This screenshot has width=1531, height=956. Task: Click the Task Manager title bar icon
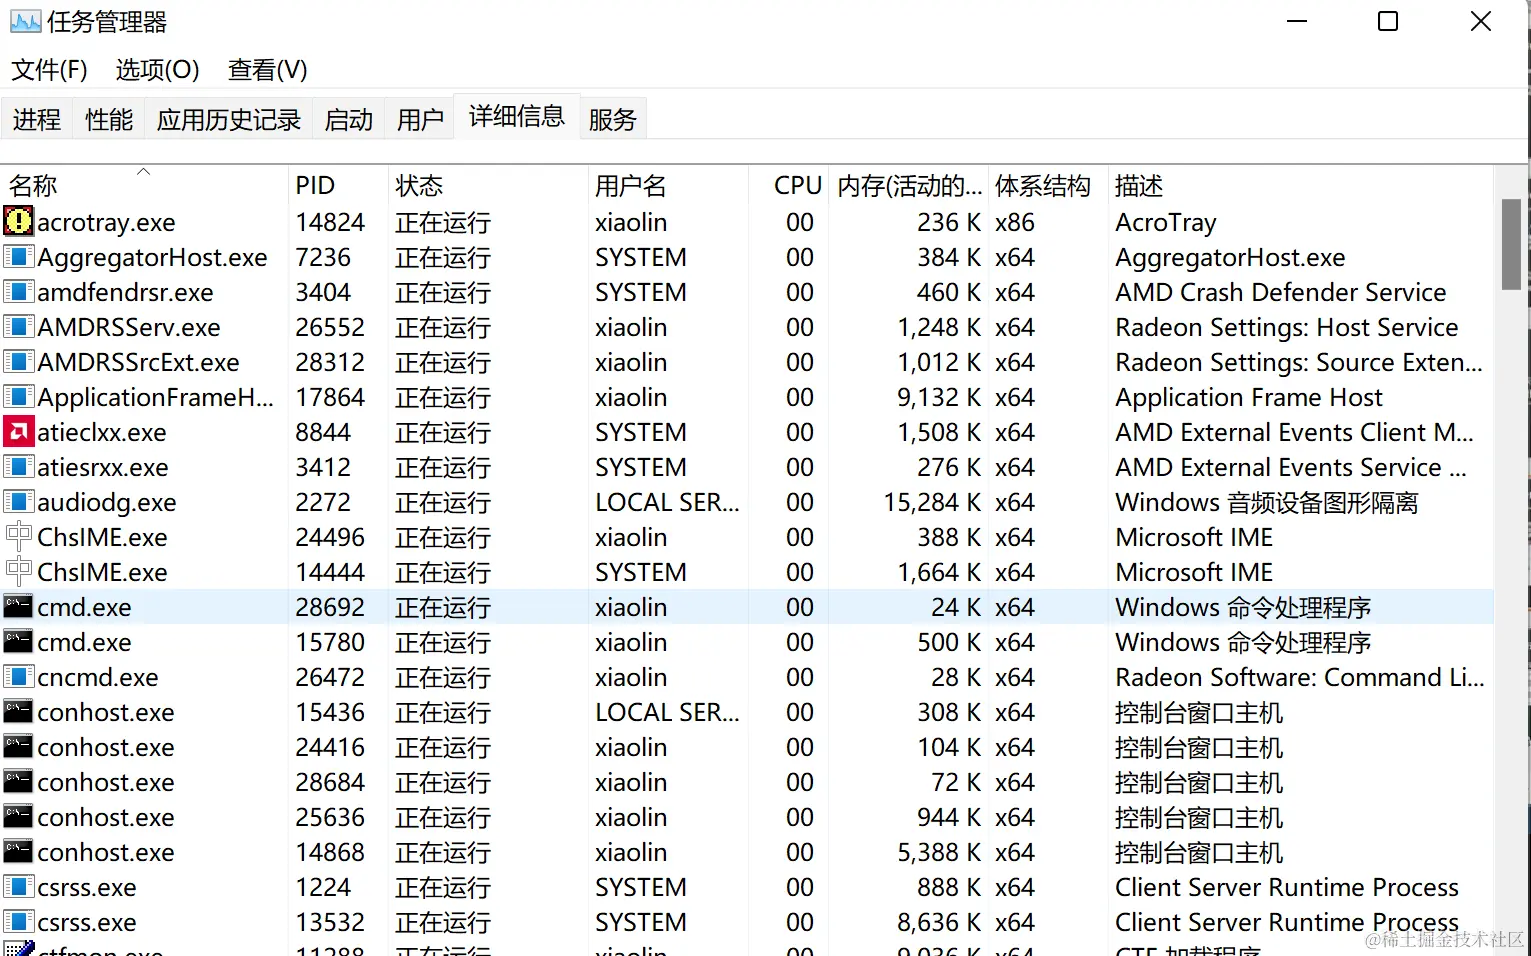(x=25, y=21)
